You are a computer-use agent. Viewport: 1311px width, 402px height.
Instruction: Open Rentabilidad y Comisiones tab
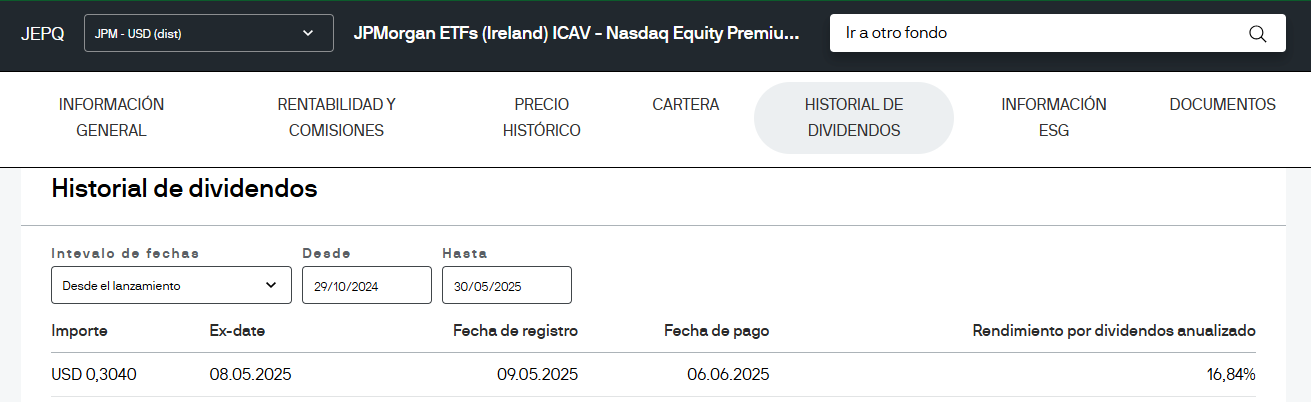click(336, 117)
